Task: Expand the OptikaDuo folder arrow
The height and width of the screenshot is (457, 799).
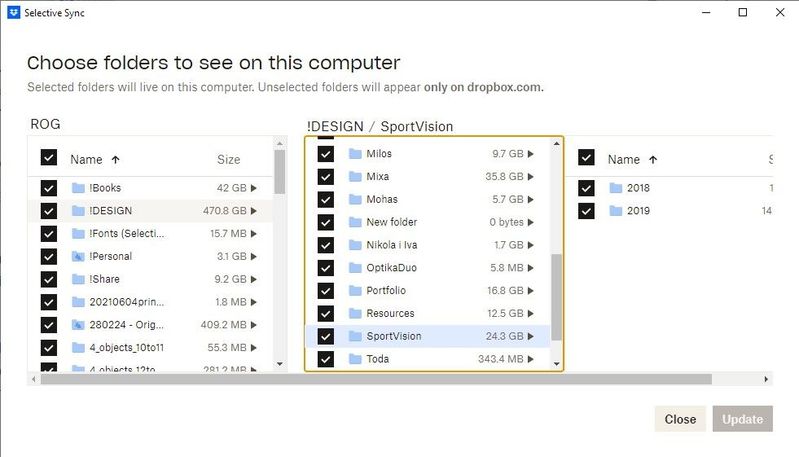Action: coord(530,268)
